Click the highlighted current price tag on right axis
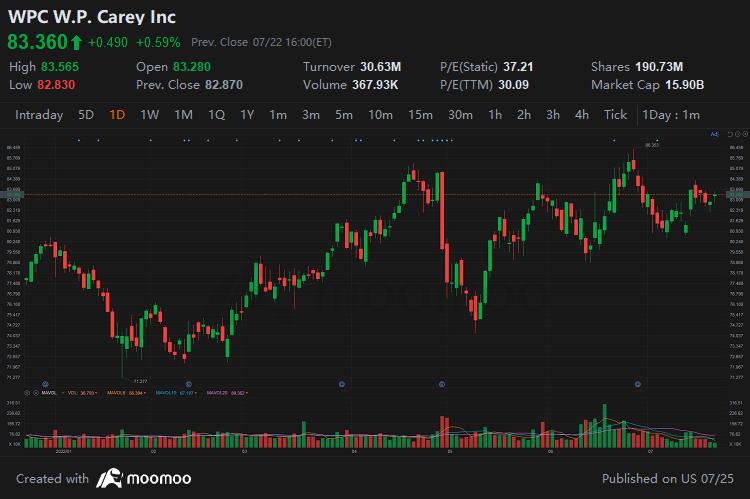This screenshot has width=750, height=499. 736,194
